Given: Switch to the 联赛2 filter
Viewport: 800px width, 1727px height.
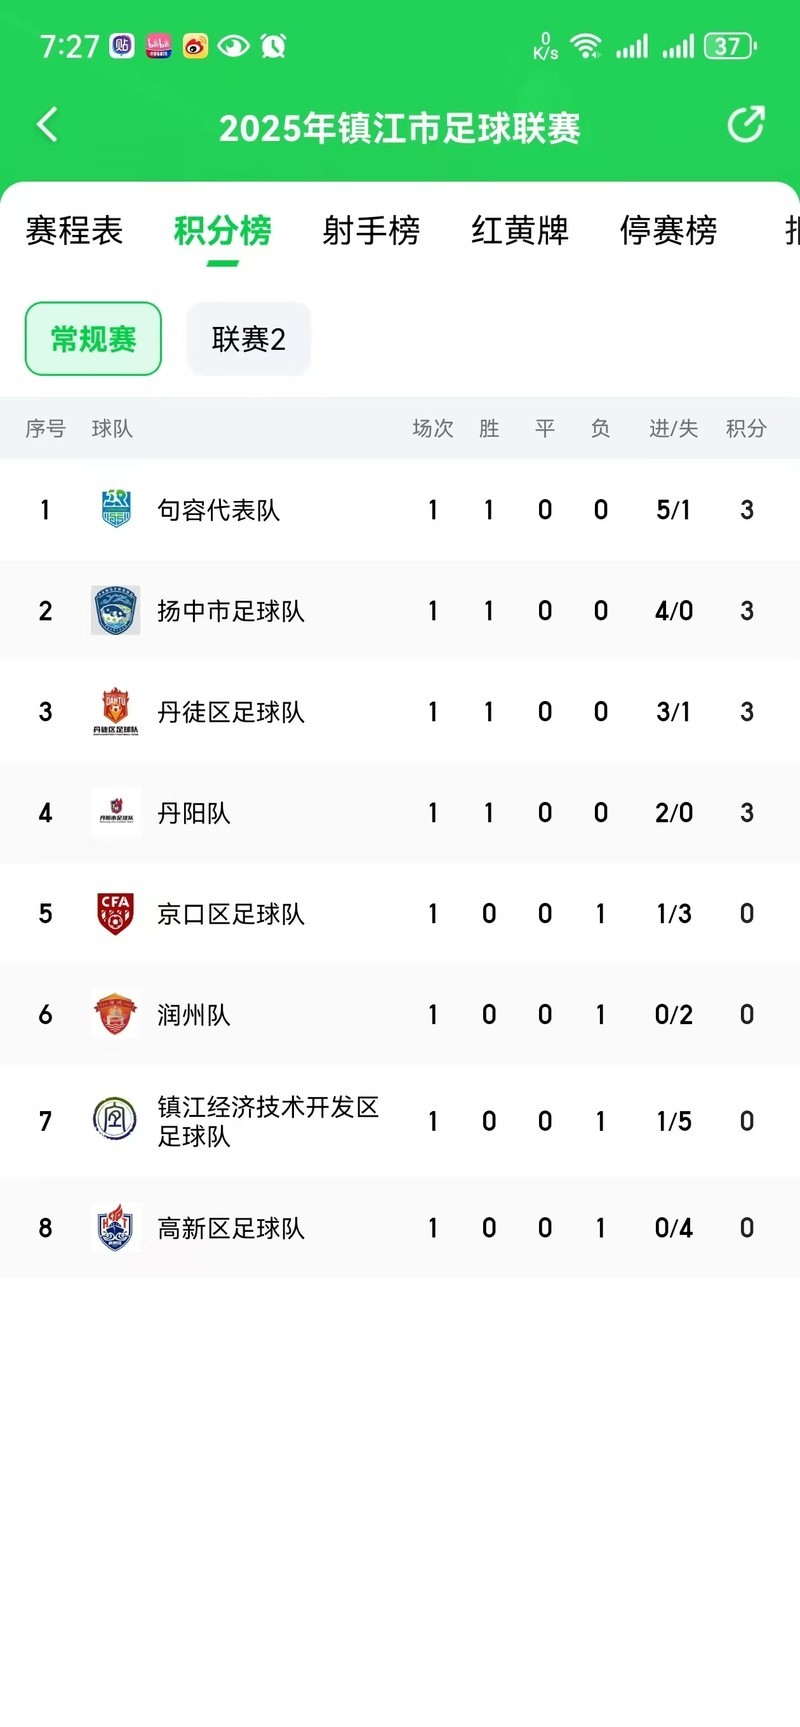Looking at the screenshot, I should (x=249, y=339).
